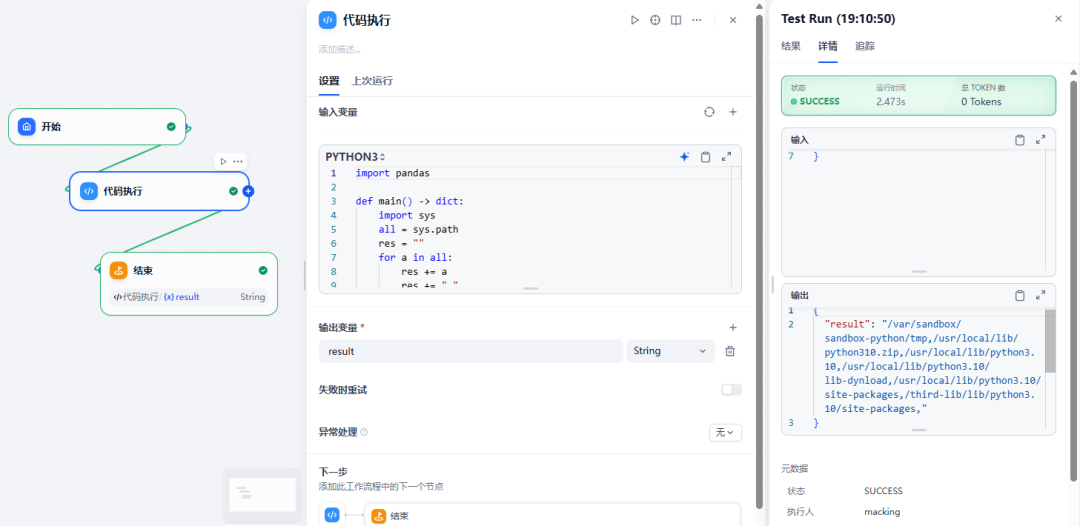Open the 详情 tab in Test Run
Viewport: 1080px width, 526px height.
click(828, 46)
